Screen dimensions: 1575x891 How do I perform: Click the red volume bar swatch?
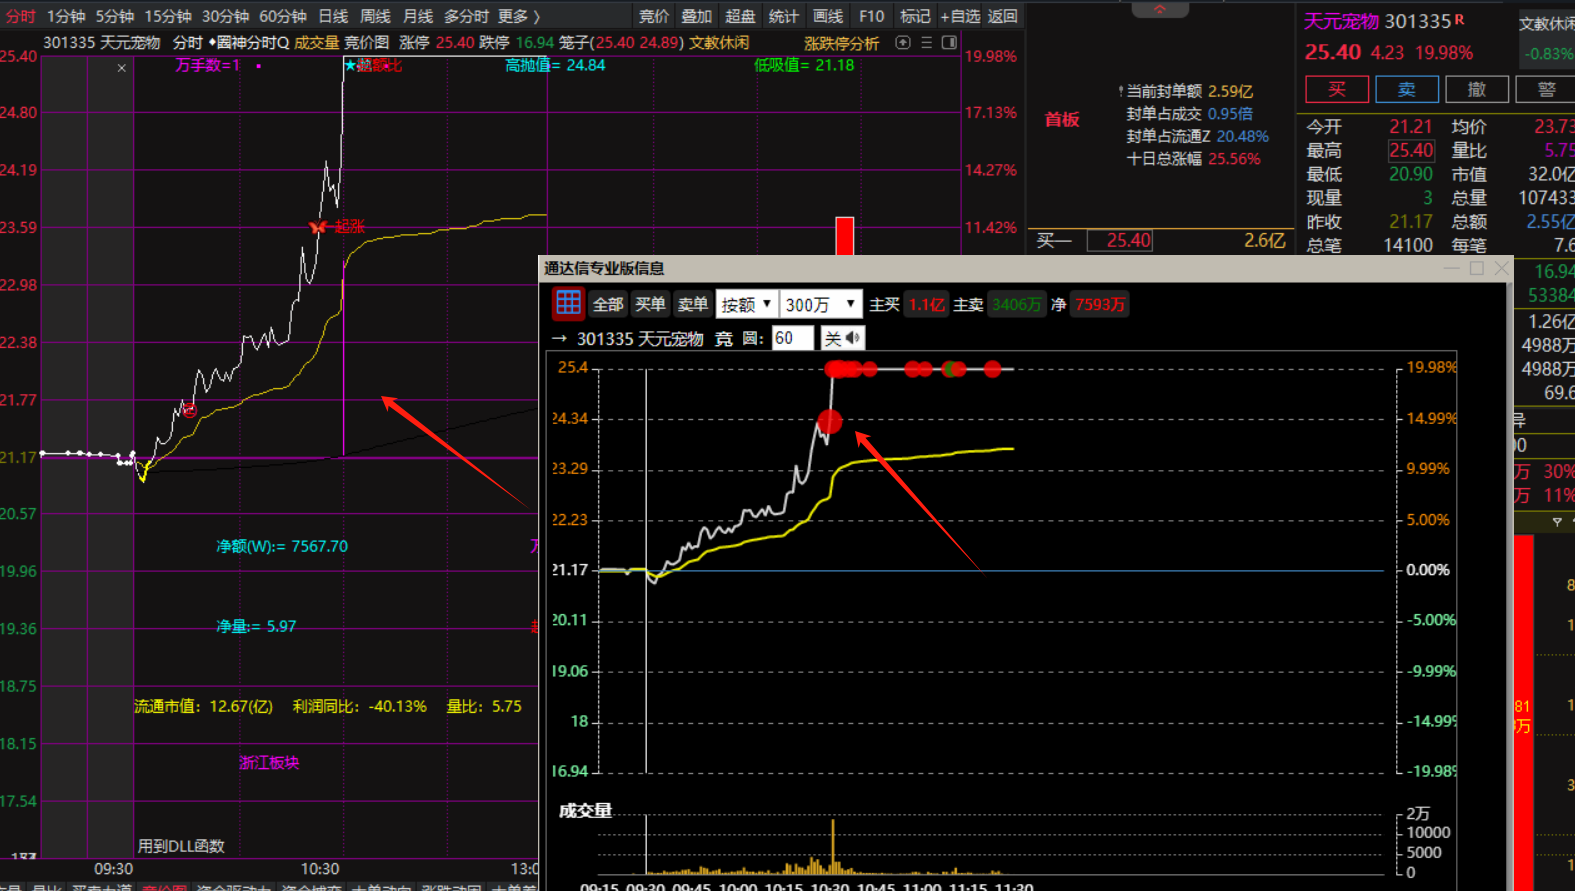845,235
